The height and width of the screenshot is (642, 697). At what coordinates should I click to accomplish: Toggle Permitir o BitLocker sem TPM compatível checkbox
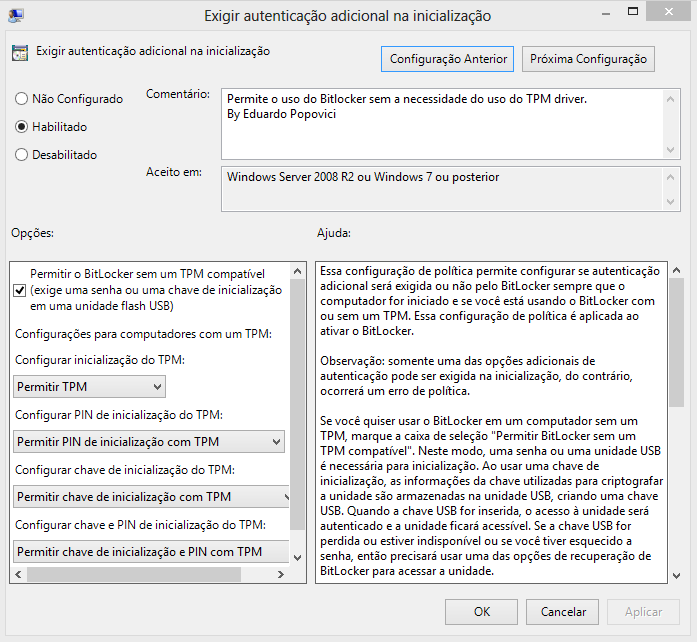[20, 290]
